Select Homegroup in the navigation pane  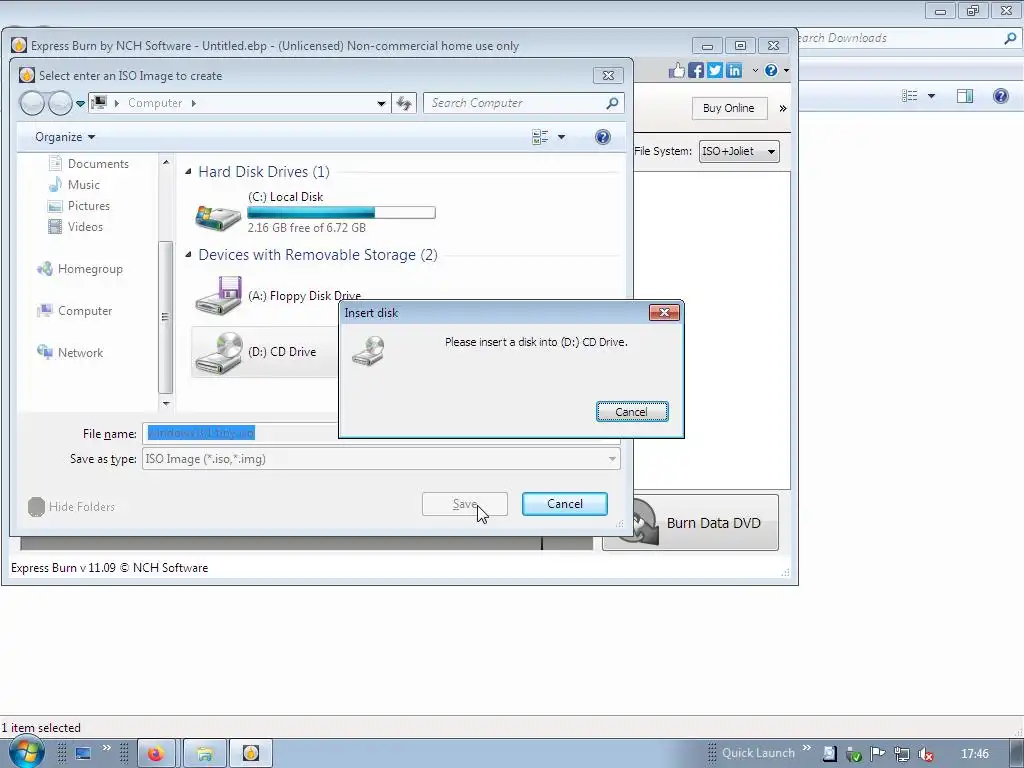click(80, 269)
